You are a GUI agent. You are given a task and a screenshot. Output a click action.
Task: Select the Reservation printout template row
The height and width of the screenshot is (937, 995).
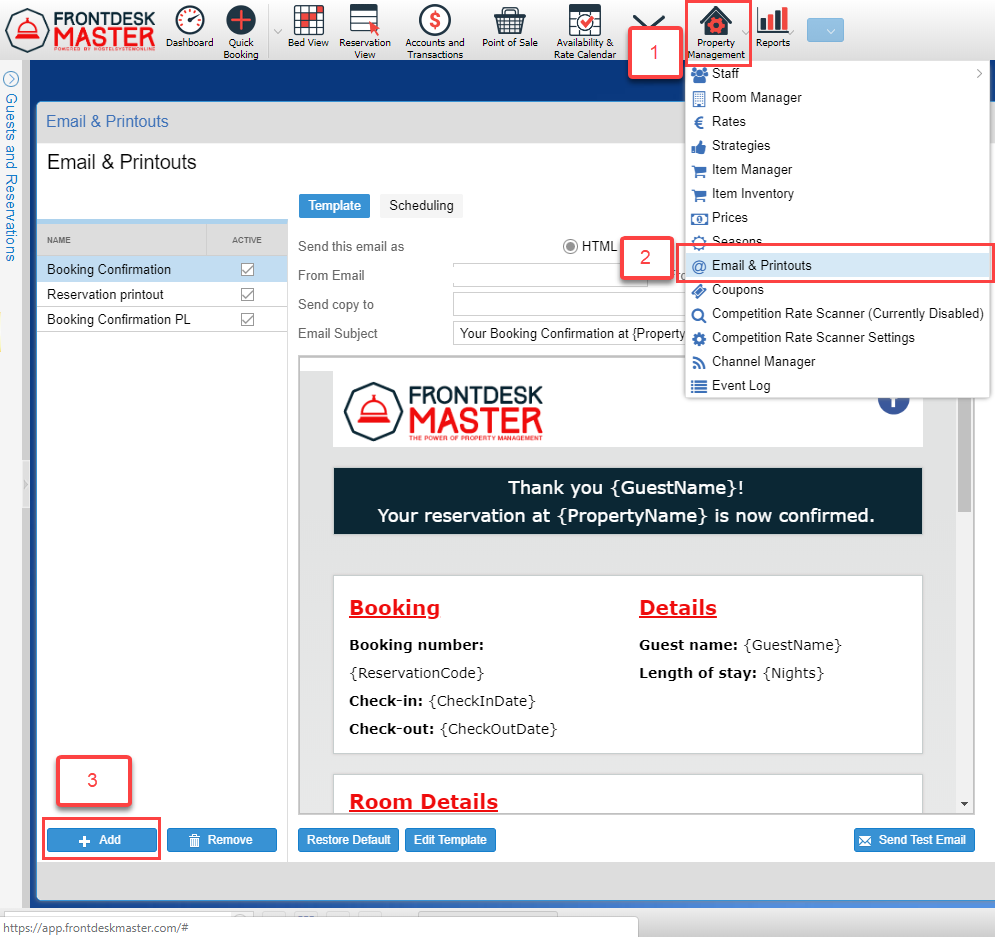click(x=162, y=294)
